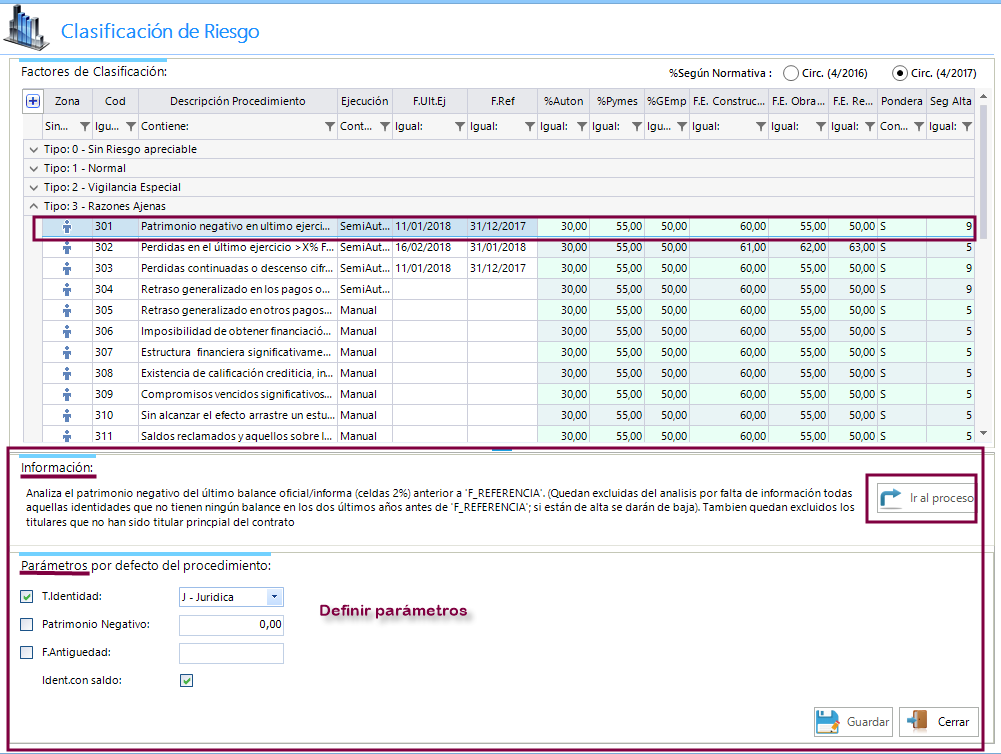Click the person icon in row 309
The width and height of the screenshot is (1001, 754).
point(67,395)
